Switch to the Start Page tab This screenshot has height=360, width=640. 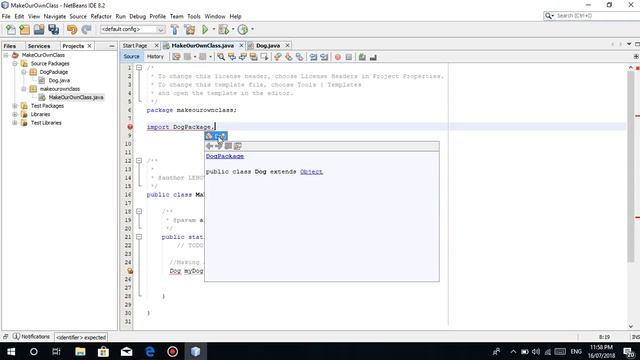[135, 46]
